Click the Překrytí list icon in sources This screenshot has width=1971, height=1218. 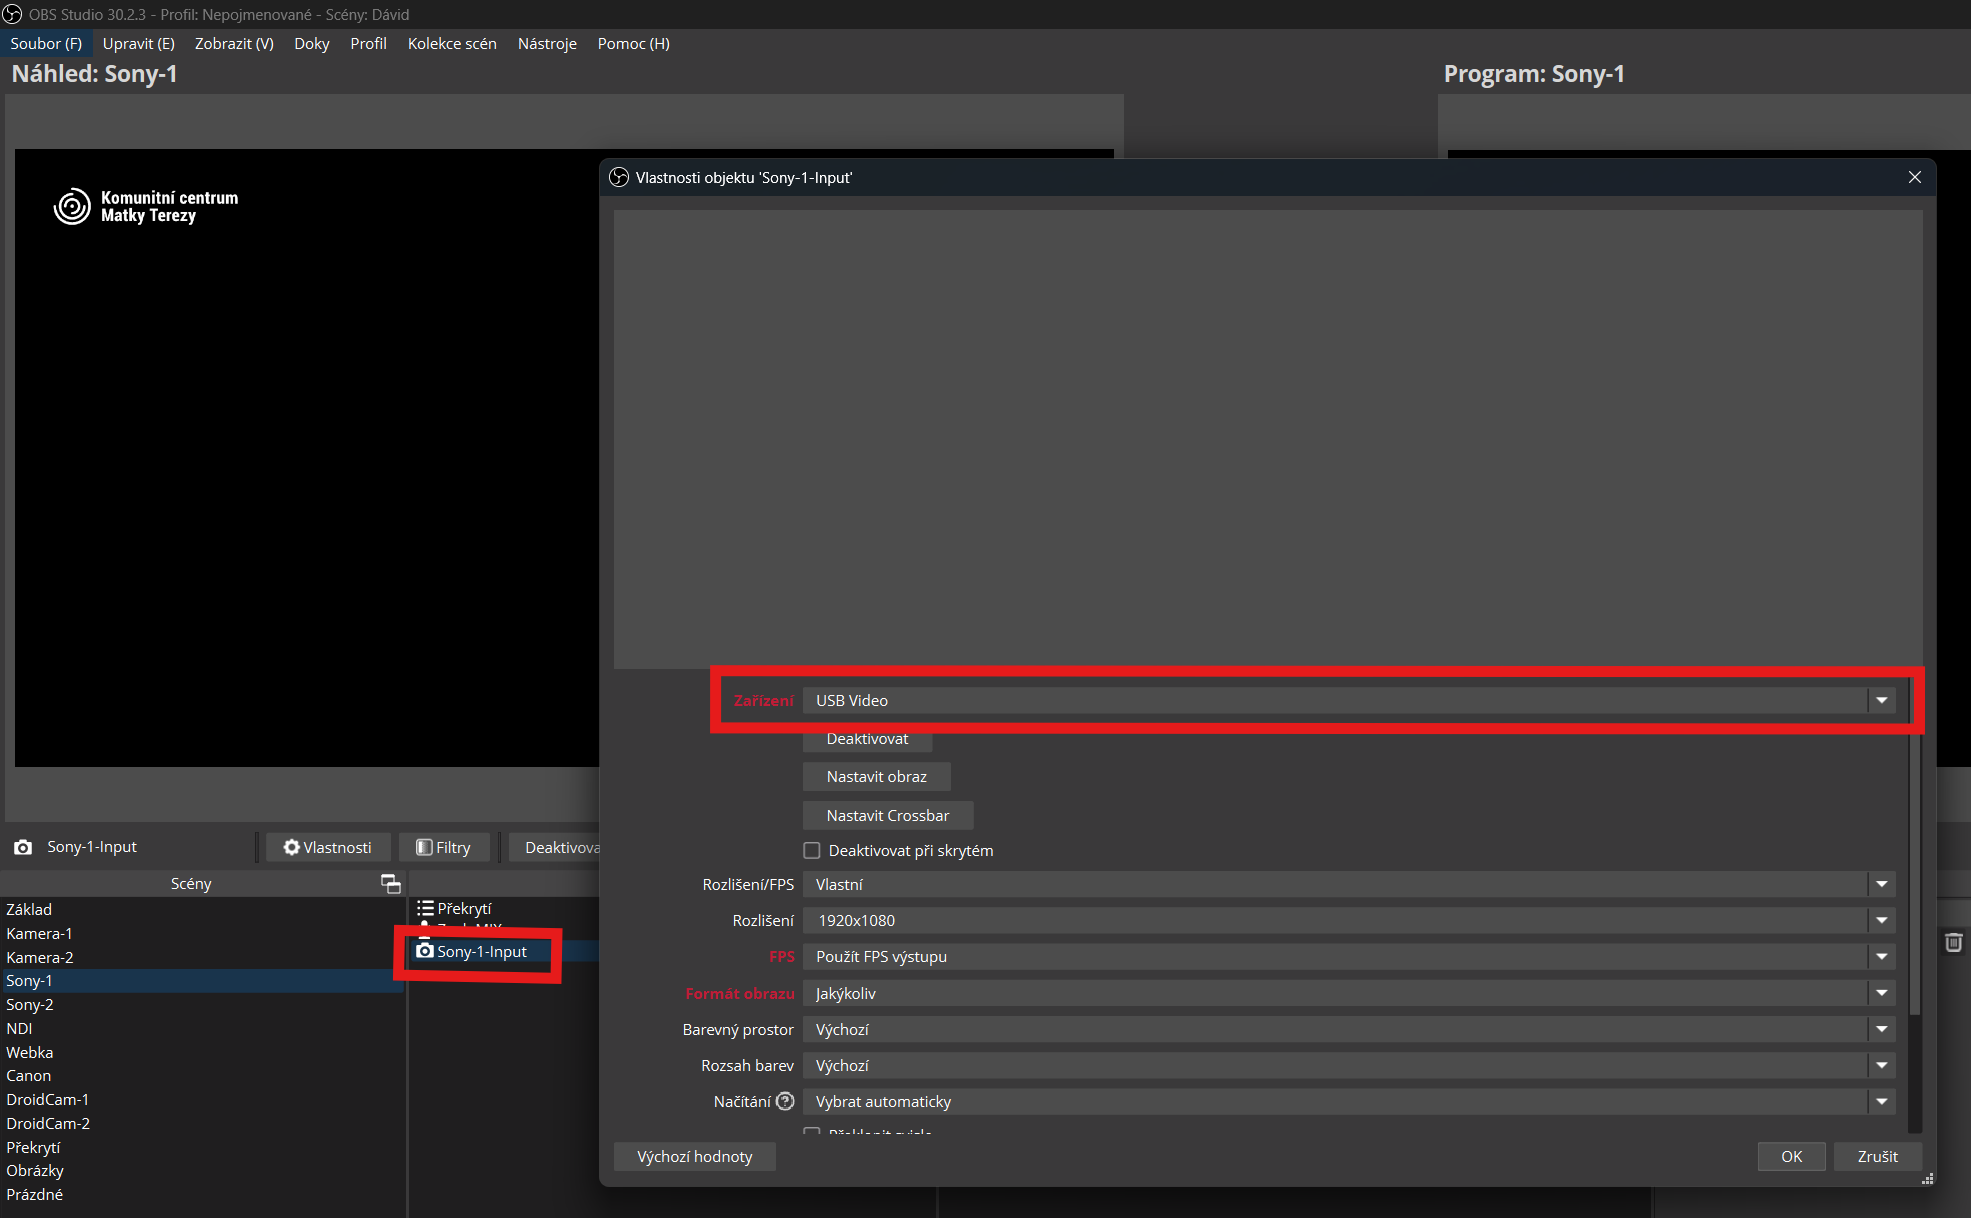click(425, 908)
